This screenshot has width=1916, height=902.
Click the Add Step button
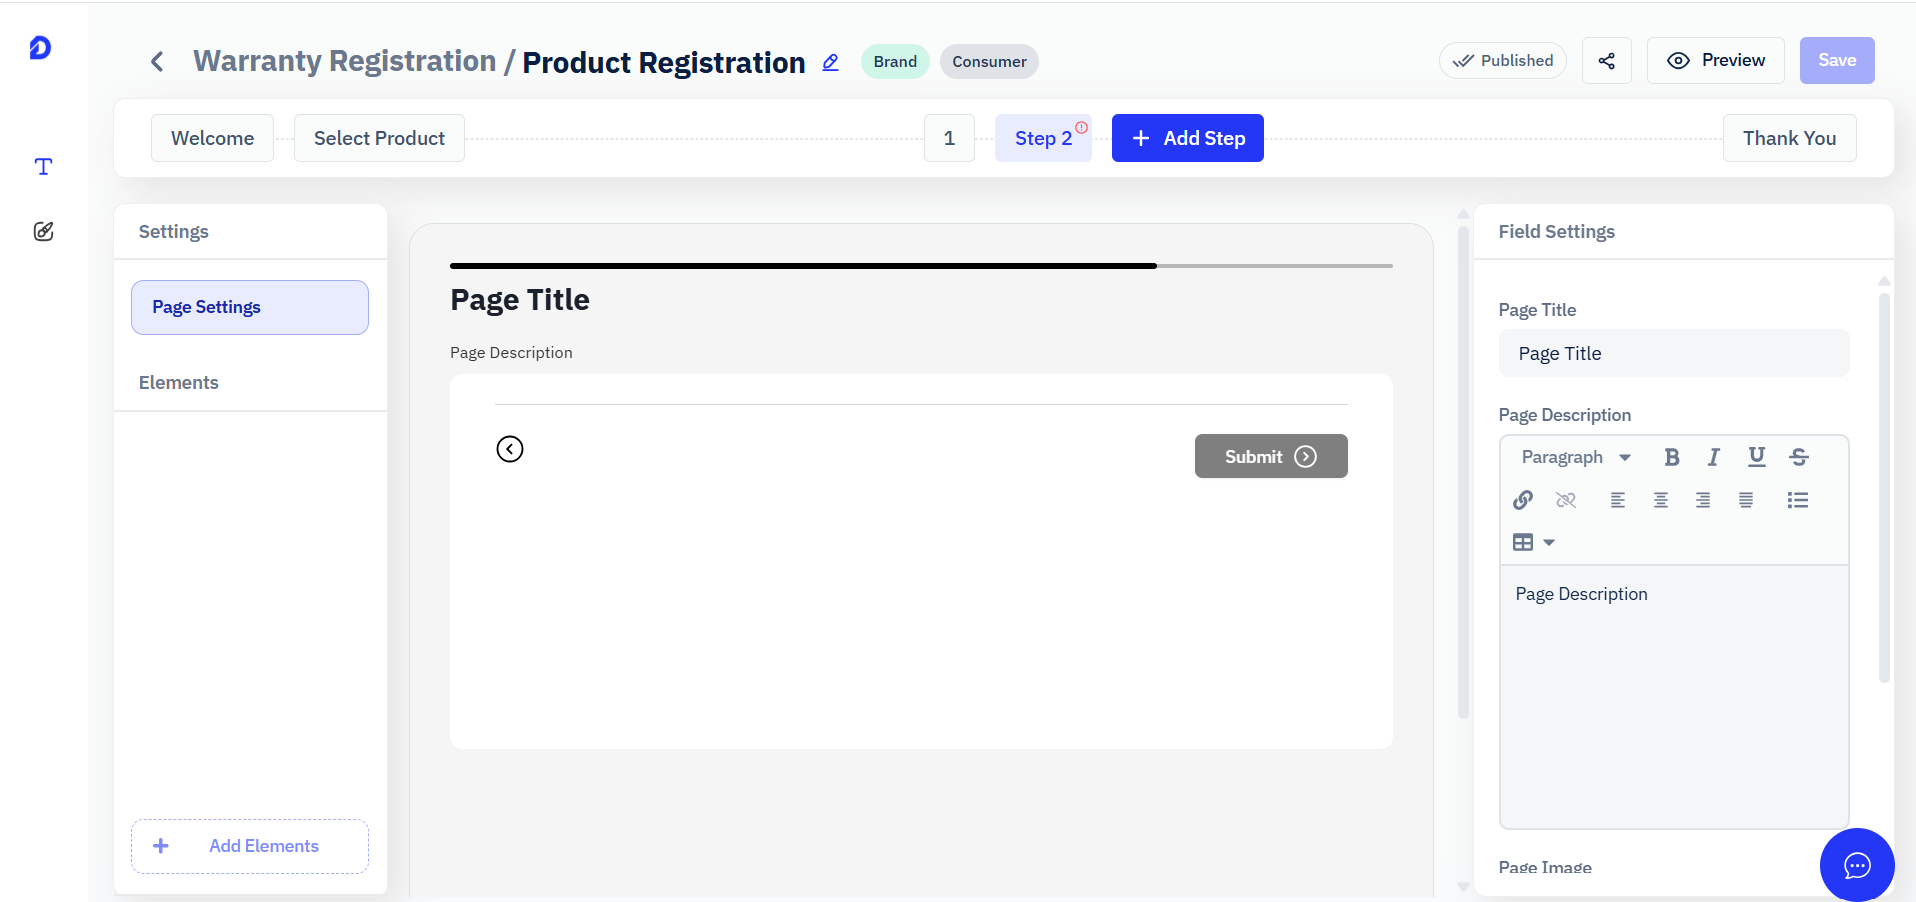click(1188, 138)
